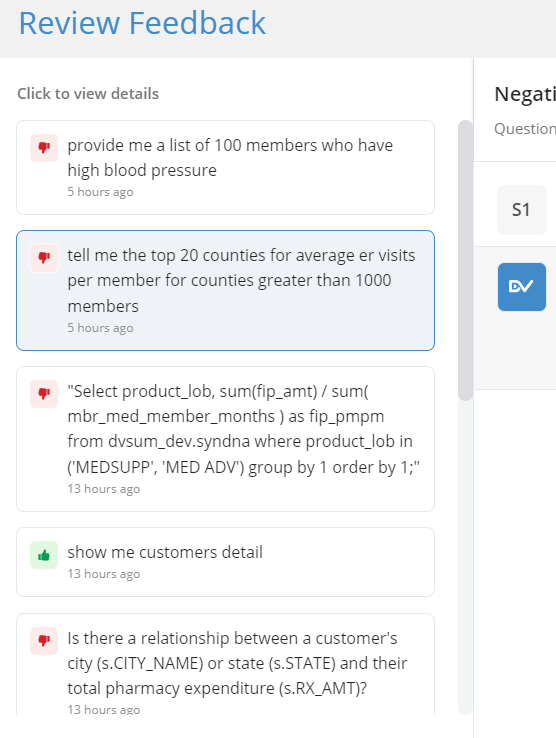The width and height of the screenshot is (556, 738).
Task: Click thumbs-up icon on customers detail question
Action: 44,555
